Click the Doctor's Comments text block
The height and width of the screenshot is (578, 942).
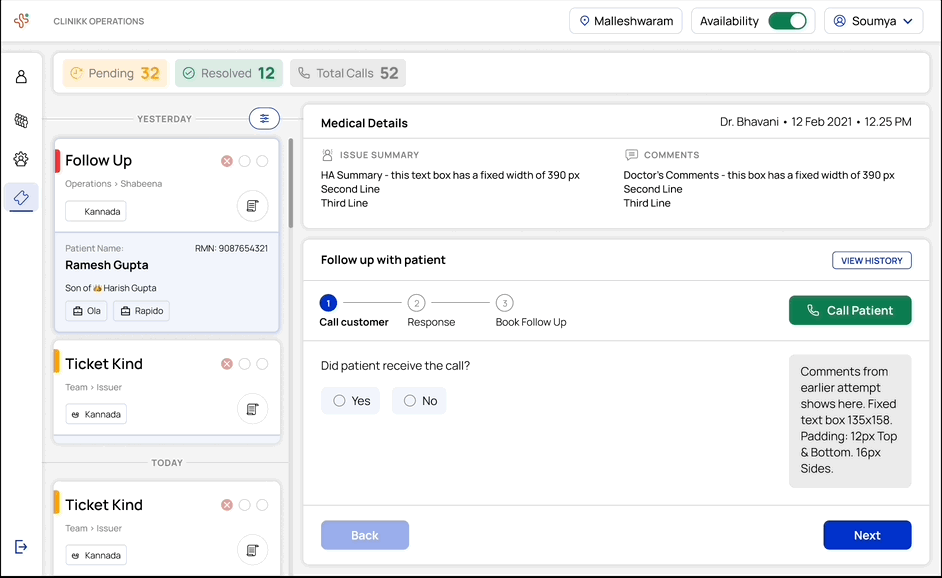(759, 189)
